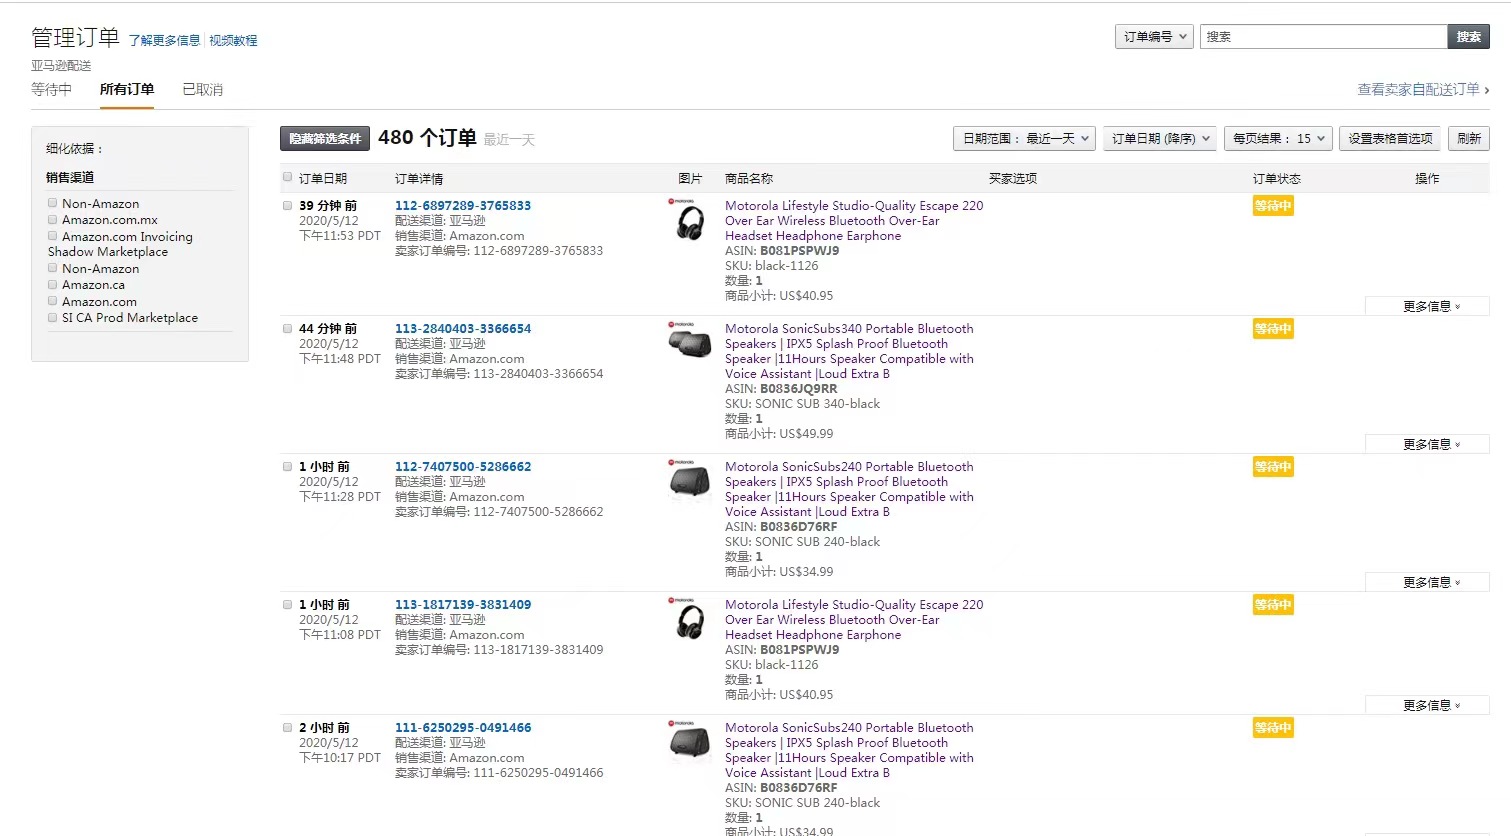This screenshot has width=1511, height=836.
Task: Click the SKU SONIC SUB 340-black text
Action: [803, 403]
